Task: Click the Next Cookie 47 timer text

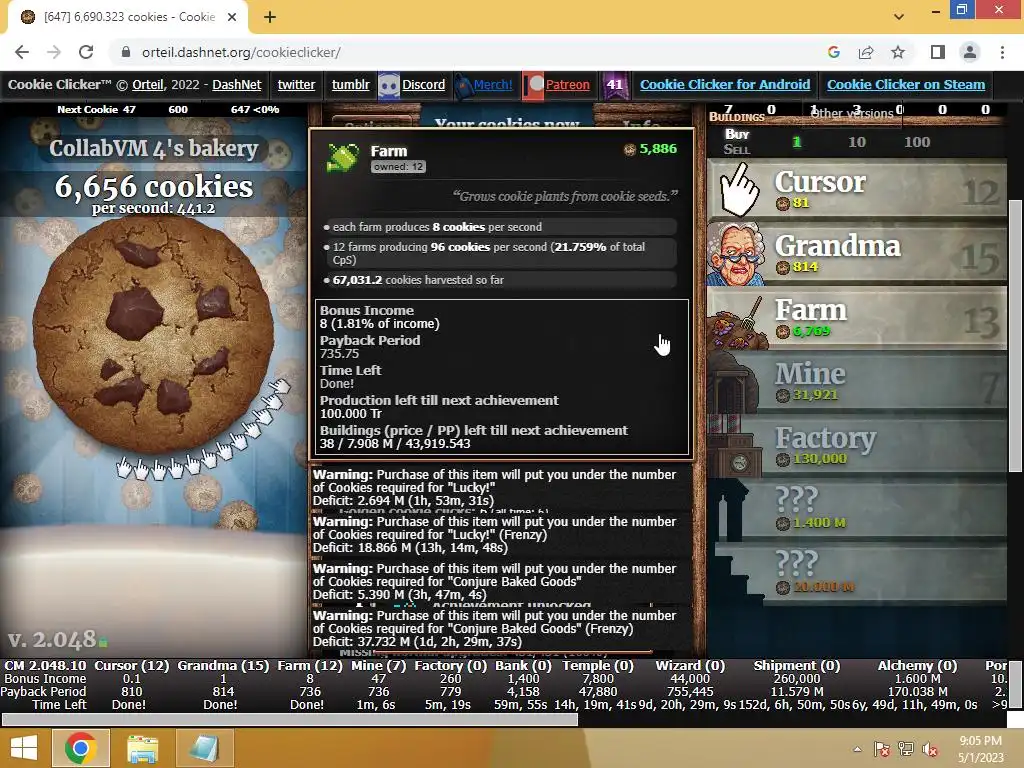Action: 96,110
